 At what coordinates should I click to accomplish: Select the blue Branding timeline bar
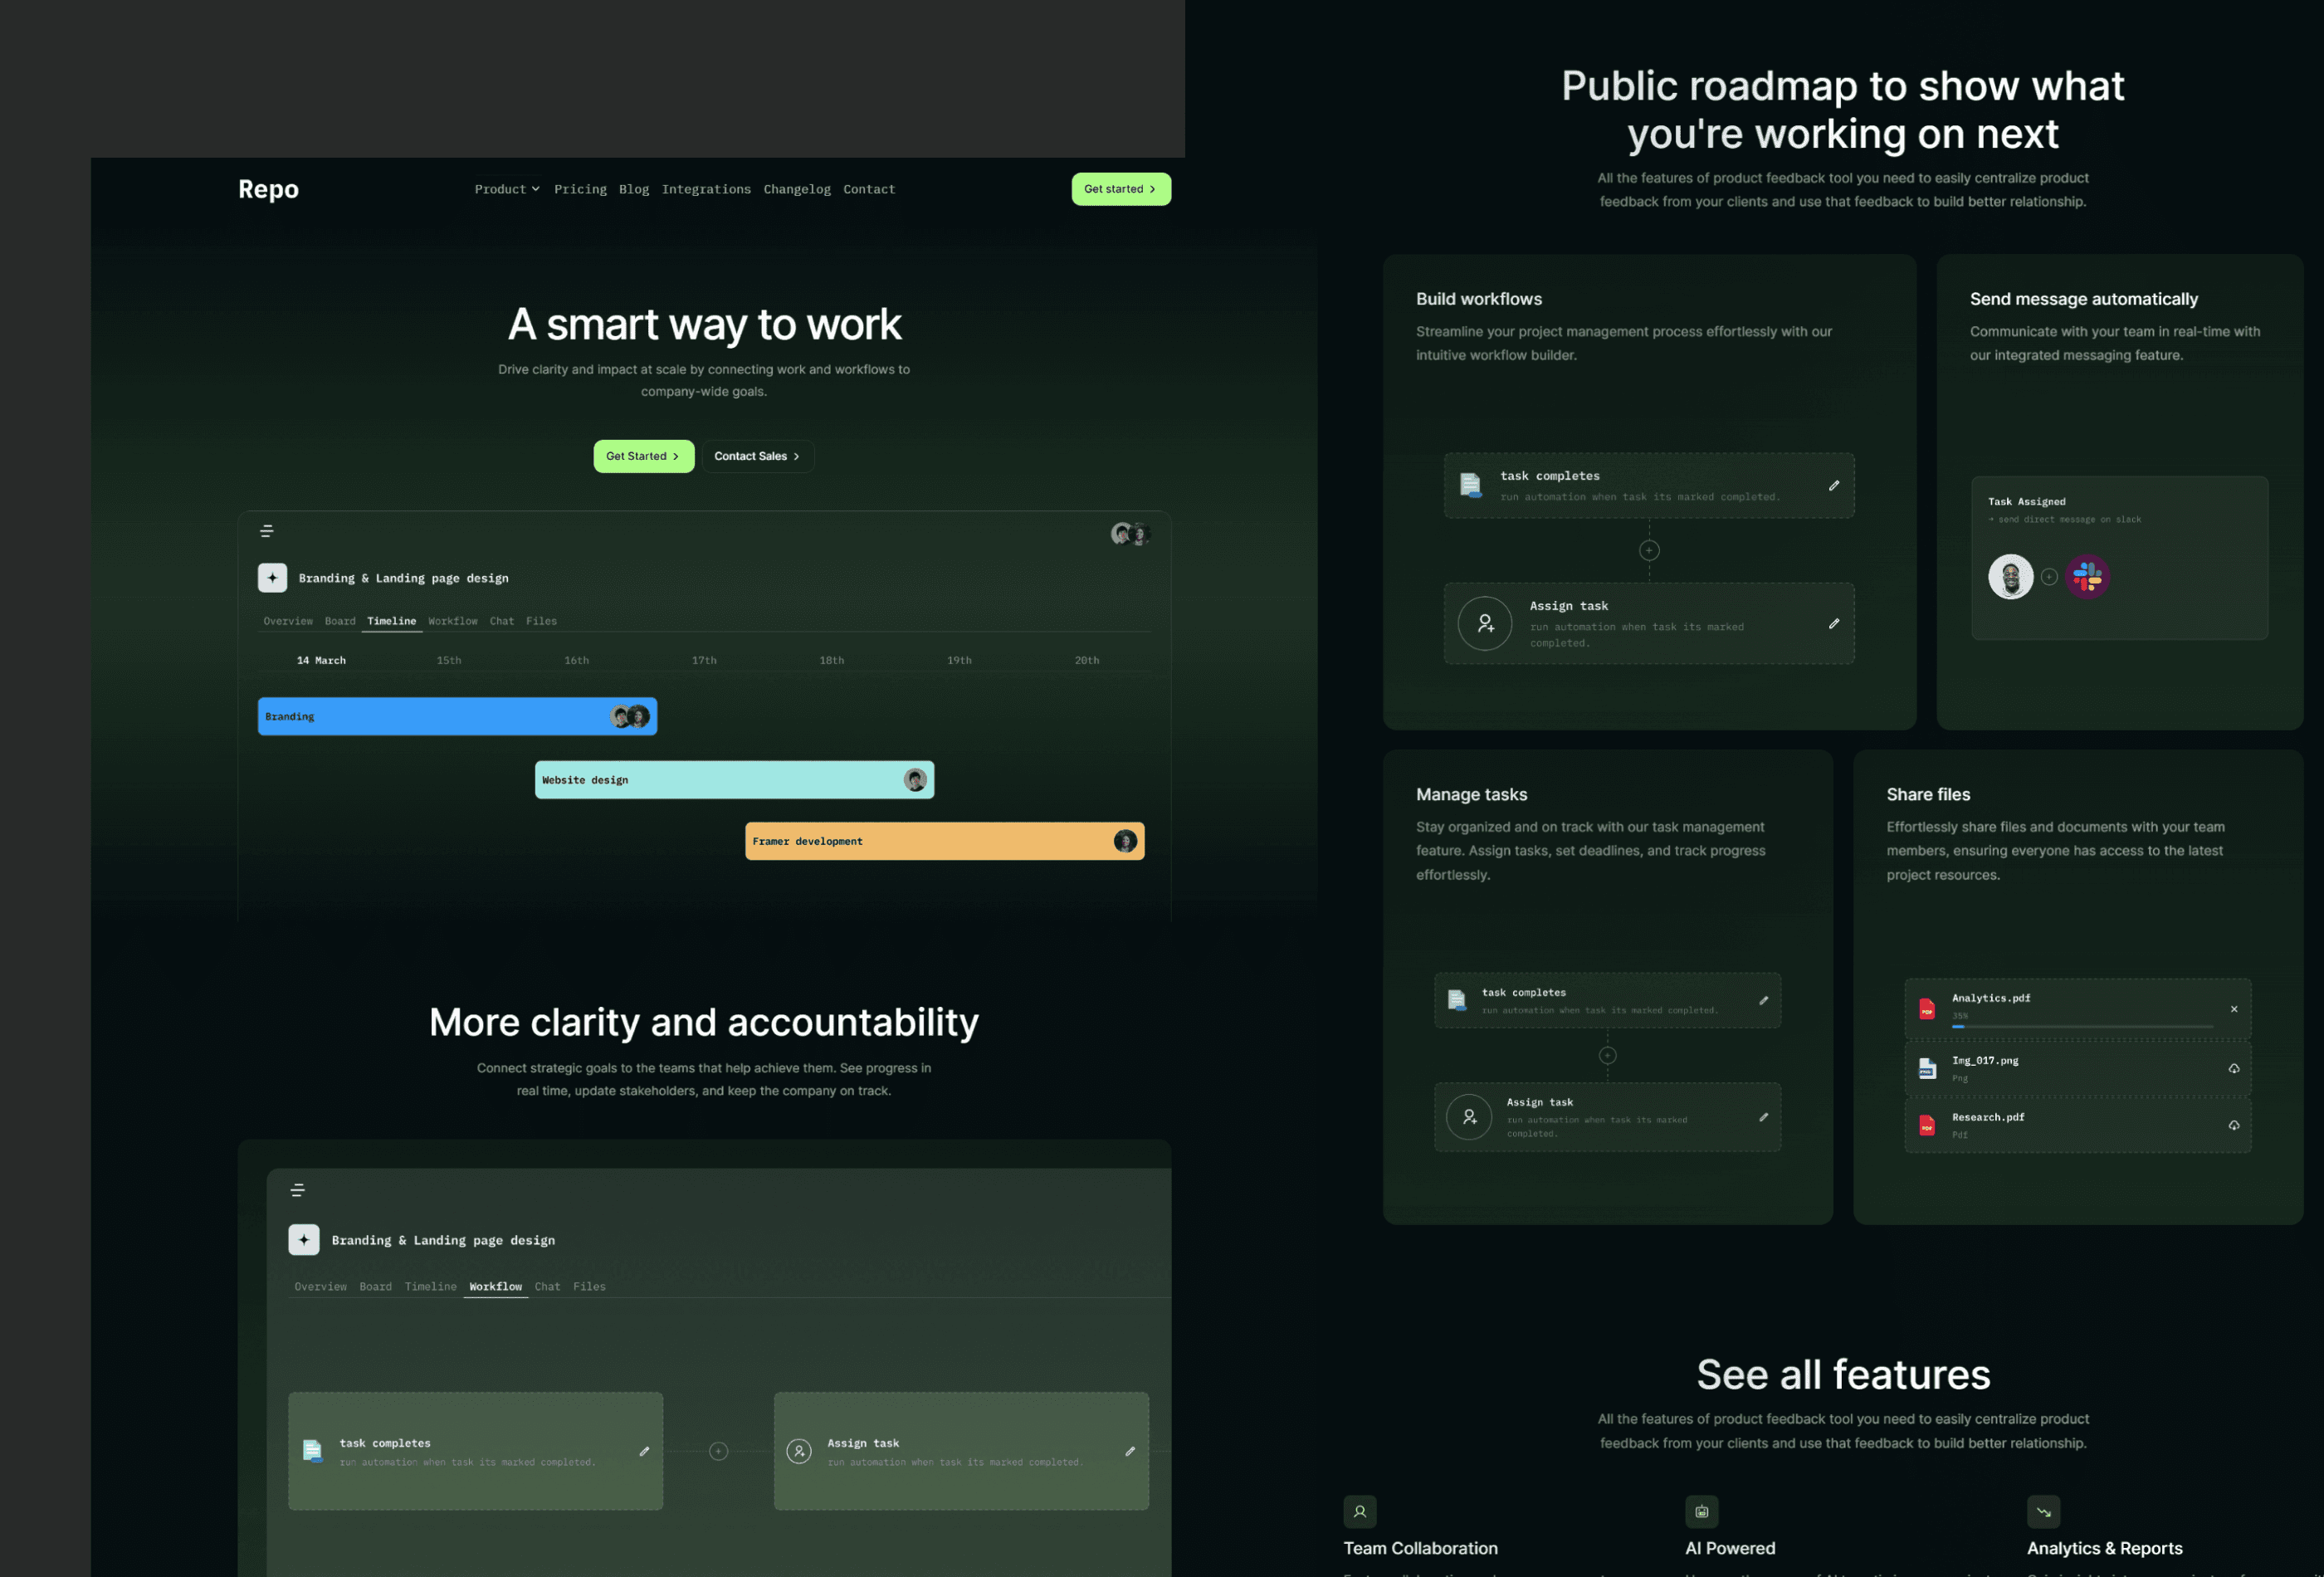pos(457,716)
